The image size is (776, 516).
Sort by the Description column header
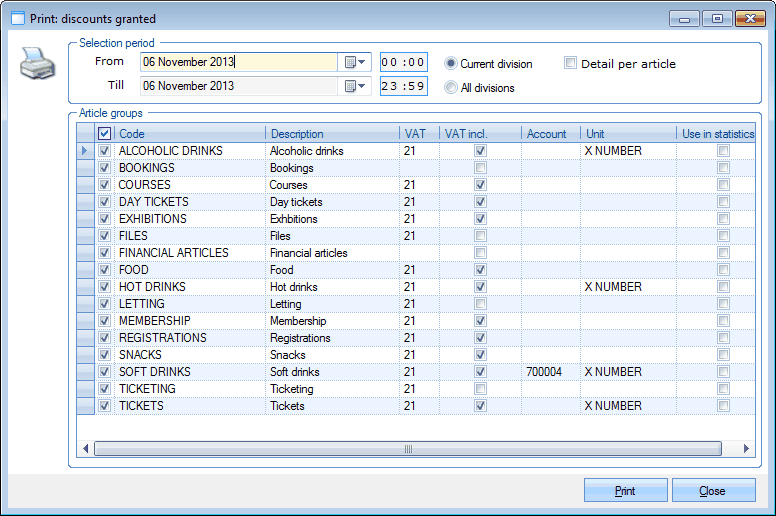(332, 133)
